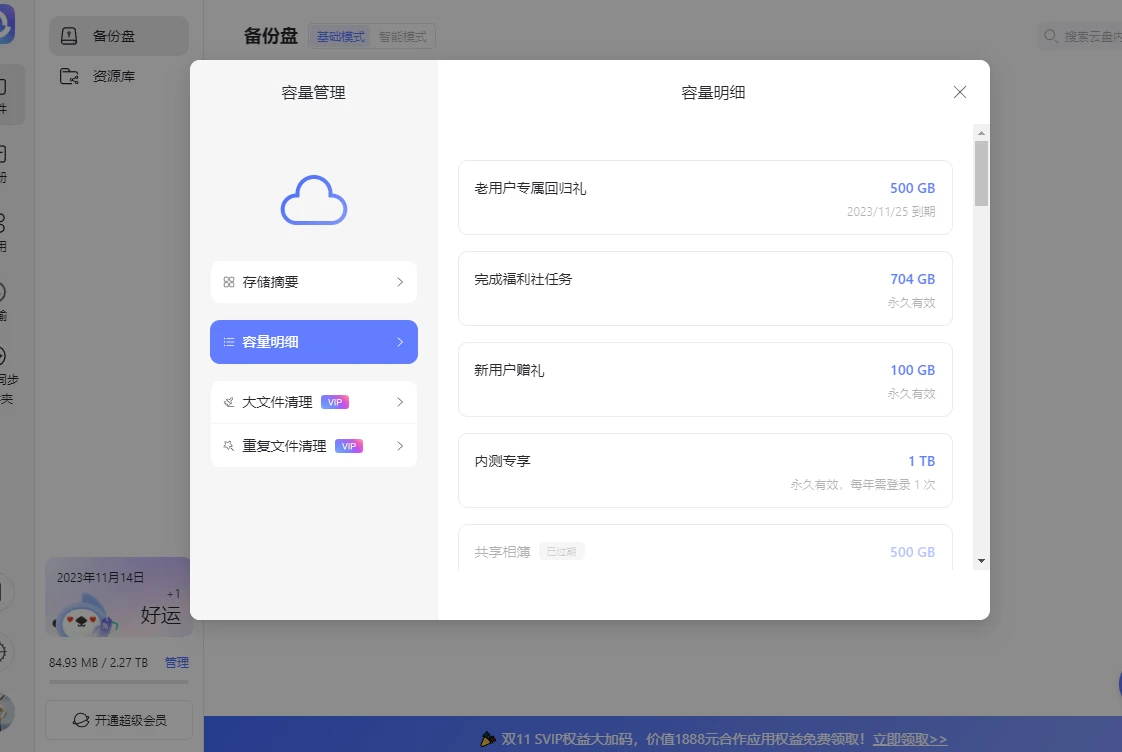Select the 容量明细 menu item
1122x752 pixels.
(x=313, y=342)
